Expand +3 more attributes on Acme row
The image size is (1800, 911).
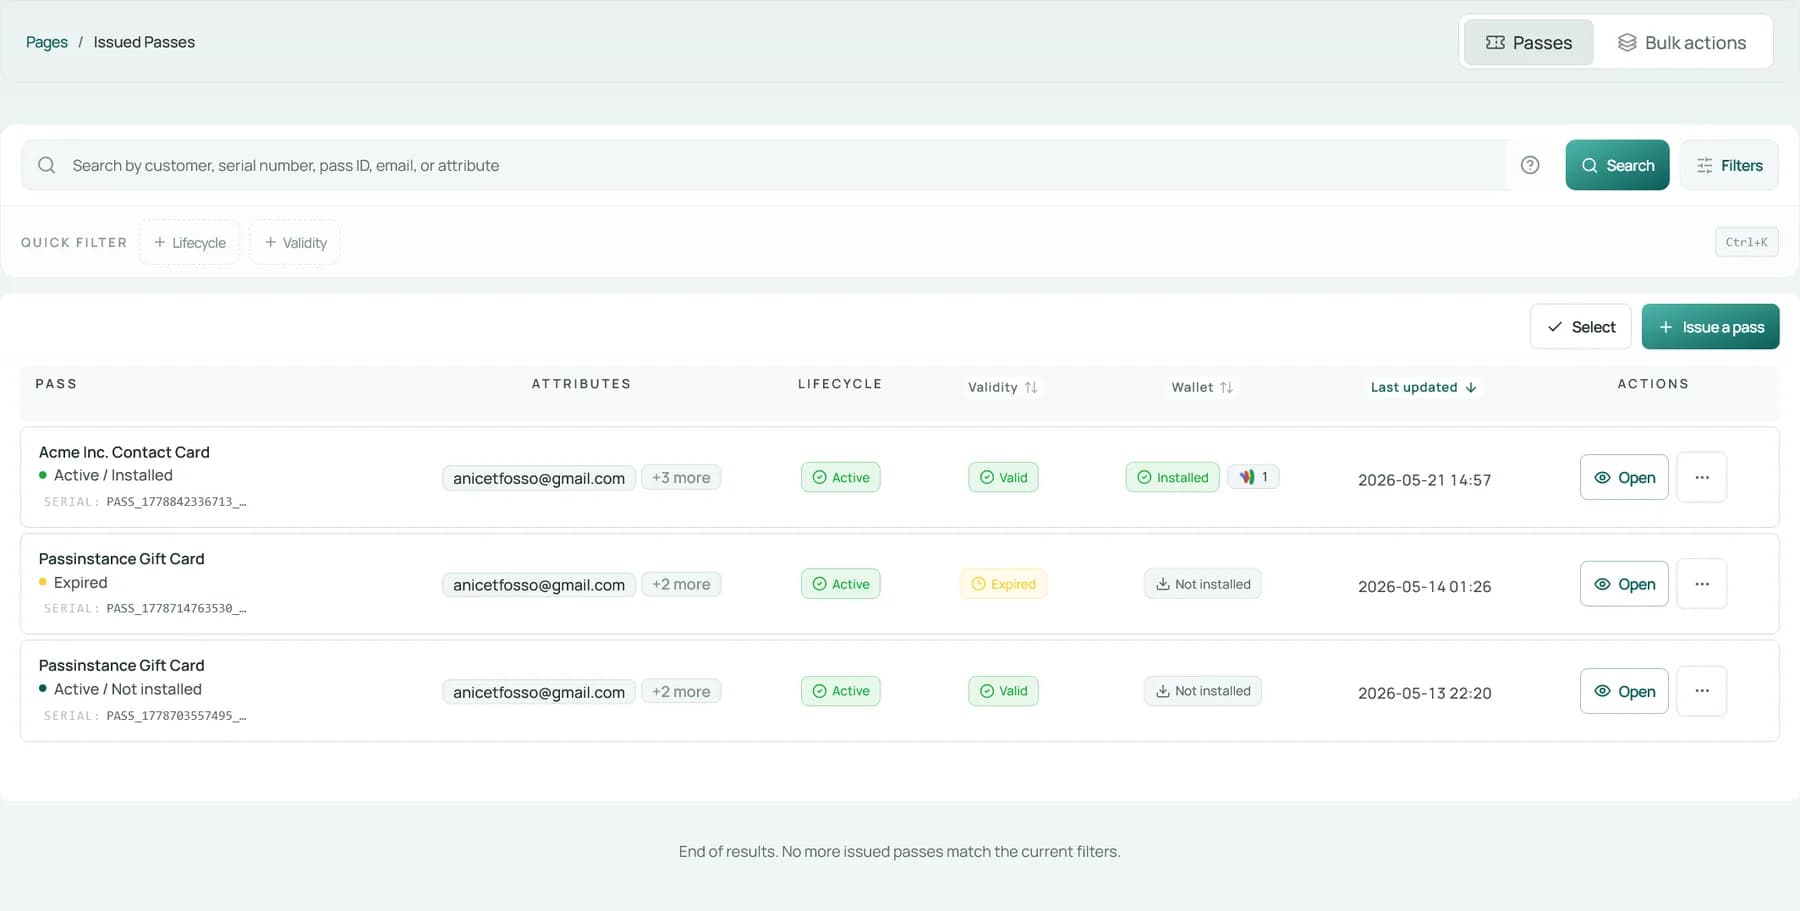(x=681, y=478)
